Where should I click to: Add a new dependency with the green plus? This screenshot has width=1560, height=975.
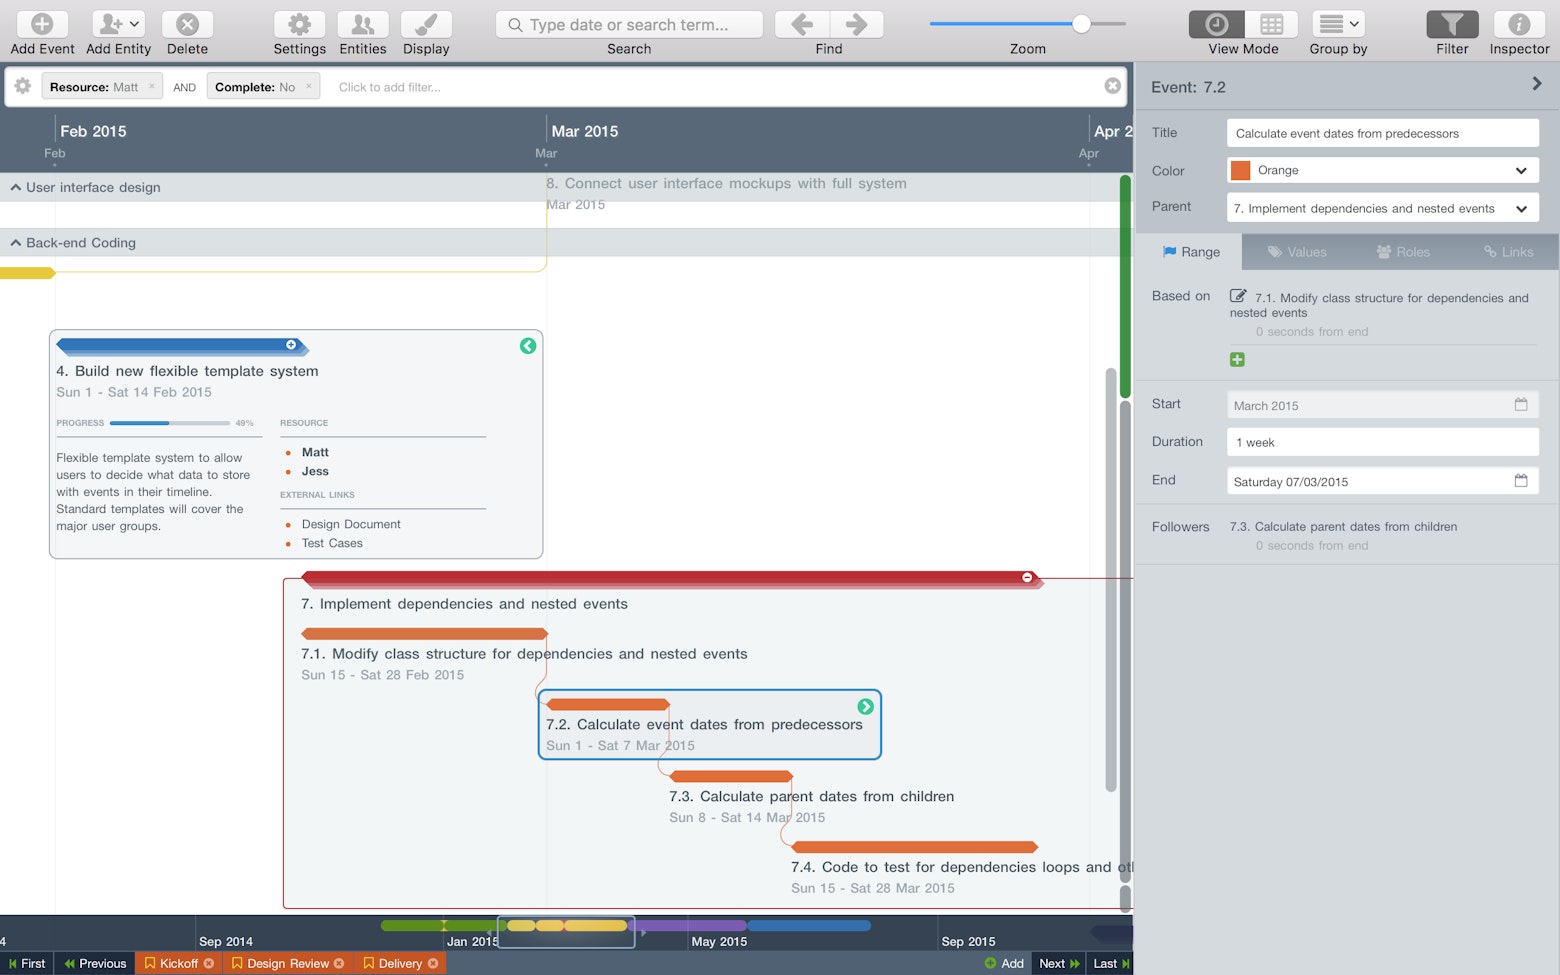click(x=1238, y=359)
